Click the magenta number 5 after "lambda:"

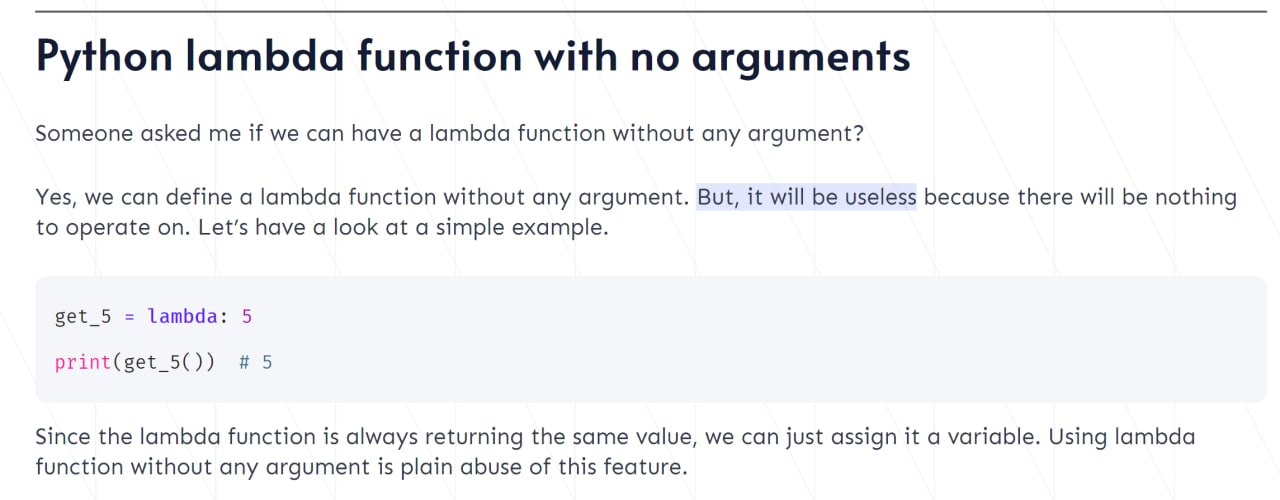pos(247,316)
